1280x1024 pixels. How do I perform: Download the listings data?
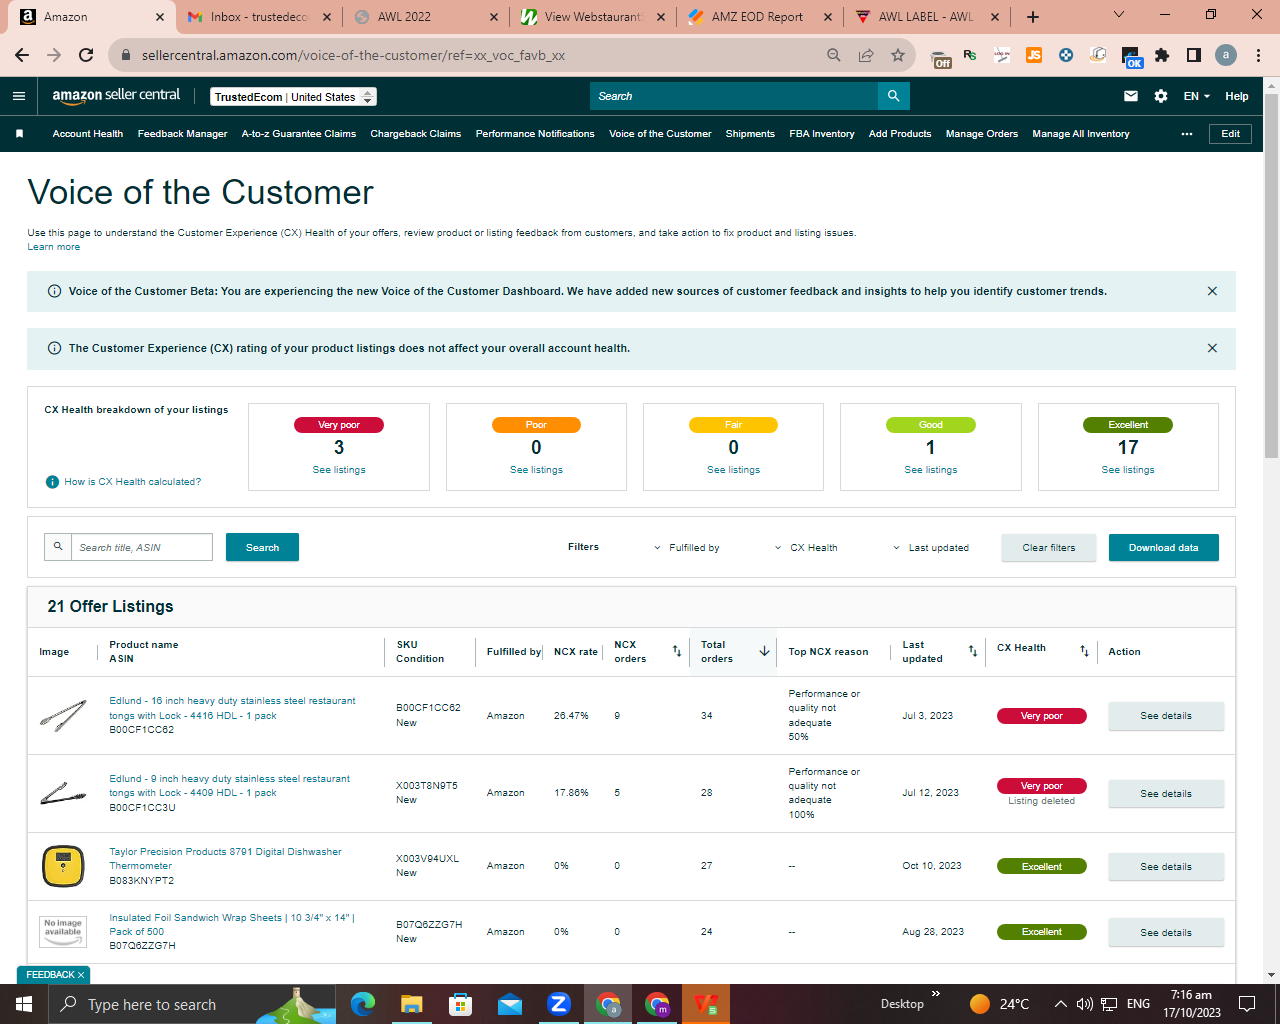[1164, 548]
